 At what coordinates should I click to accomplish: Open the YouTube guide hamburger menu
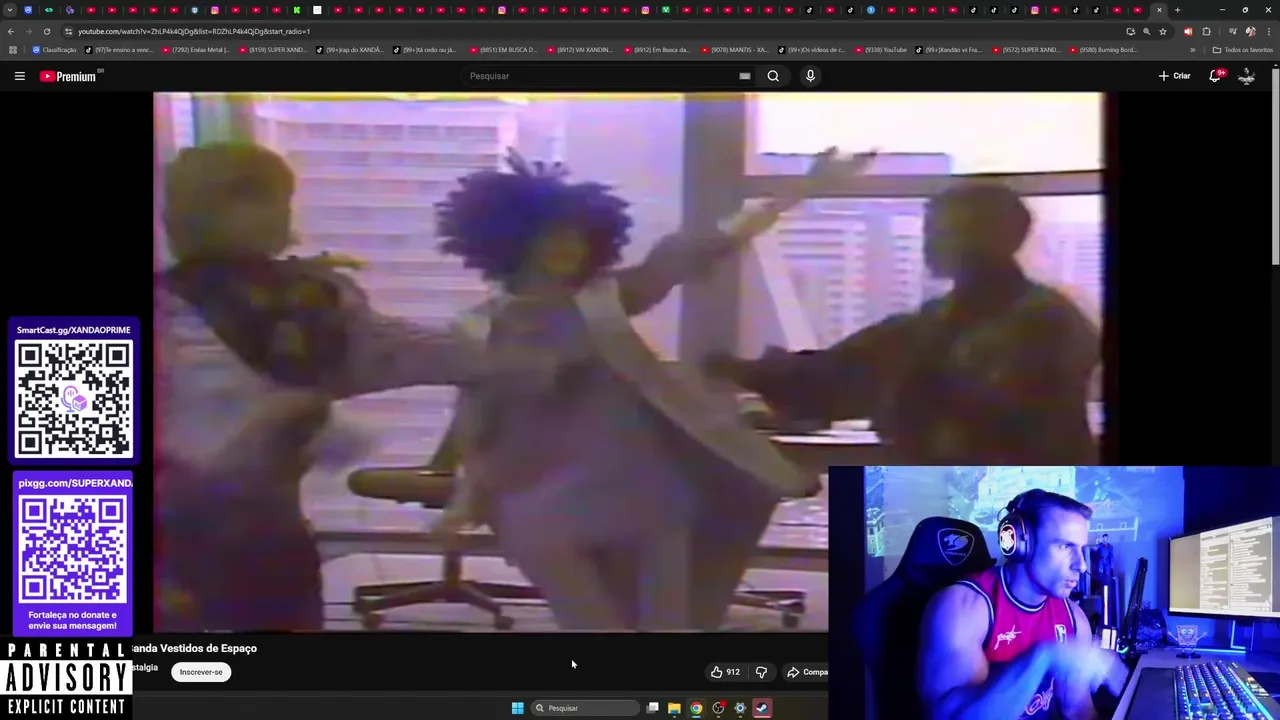pyautogui.click(x=19, y=76)
